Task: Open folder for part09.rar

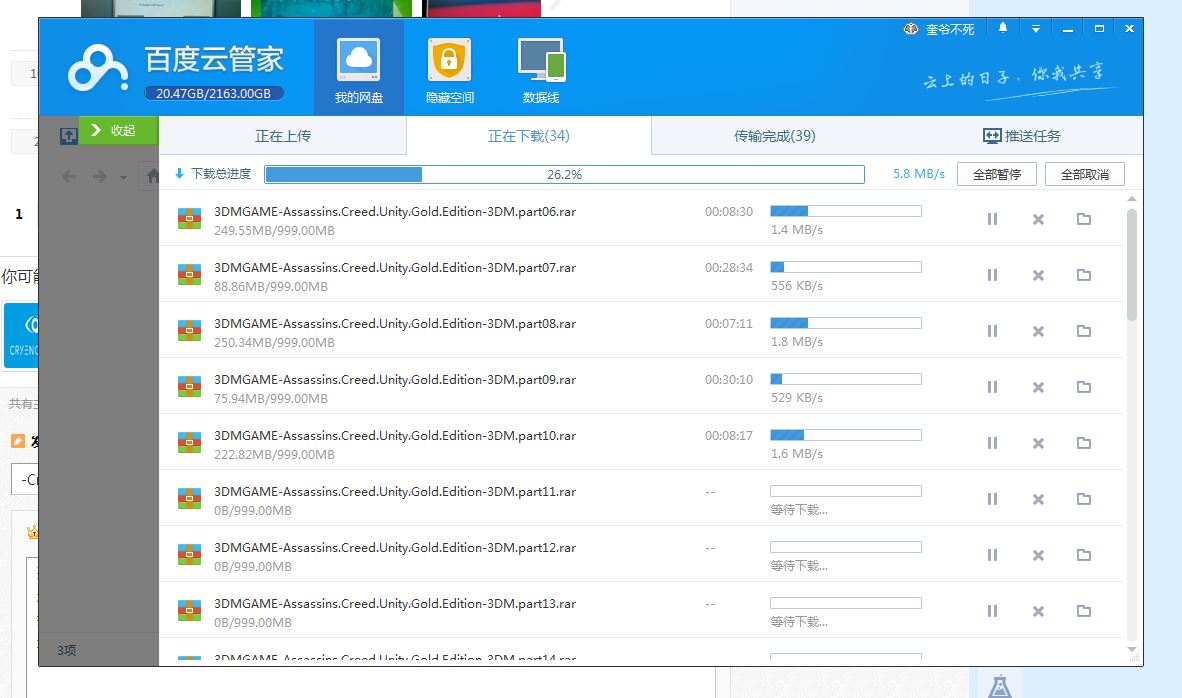Action: (x=1084, y=386)
